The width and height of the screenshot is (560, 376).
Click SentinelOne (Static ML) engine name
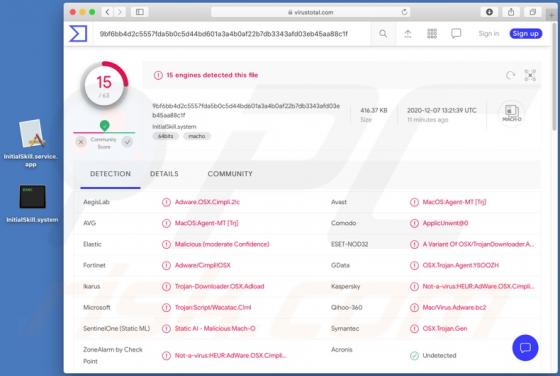pyautogui.click(x=116, y=329)
